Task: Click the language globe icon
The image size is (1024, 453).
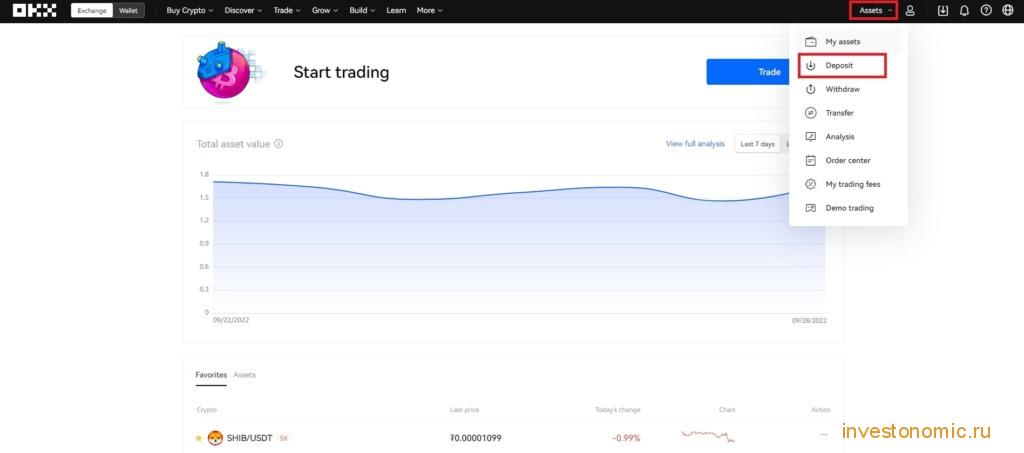Action: pyautogui.click(x=1008, y=10)
